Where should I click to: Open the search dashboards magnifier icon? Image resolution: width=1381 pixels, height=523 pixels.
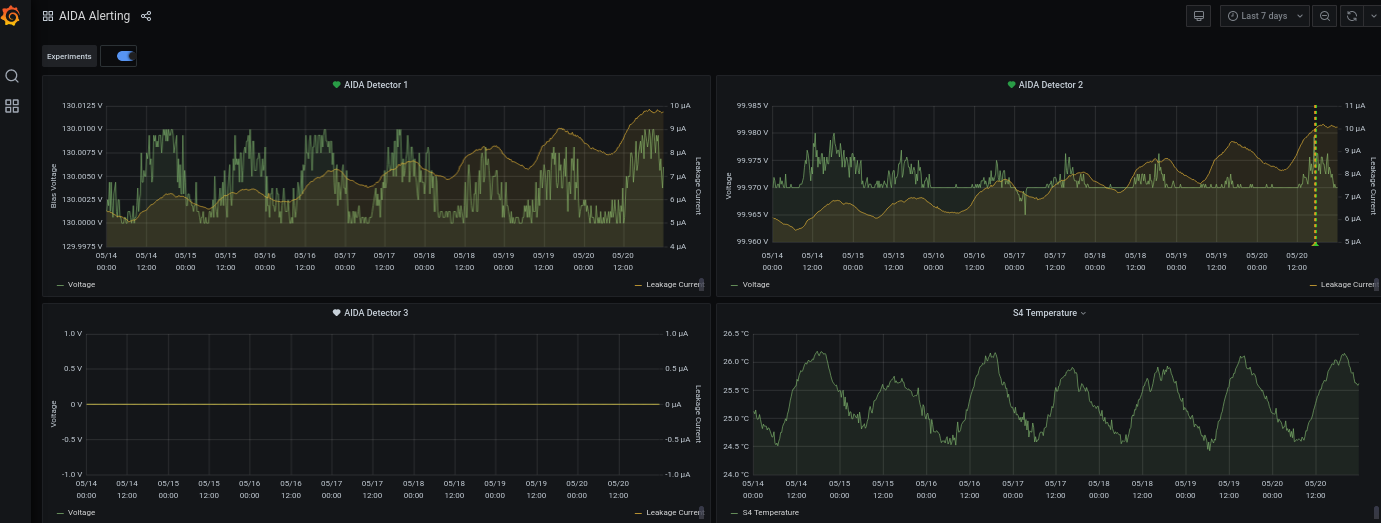(12, 76)
